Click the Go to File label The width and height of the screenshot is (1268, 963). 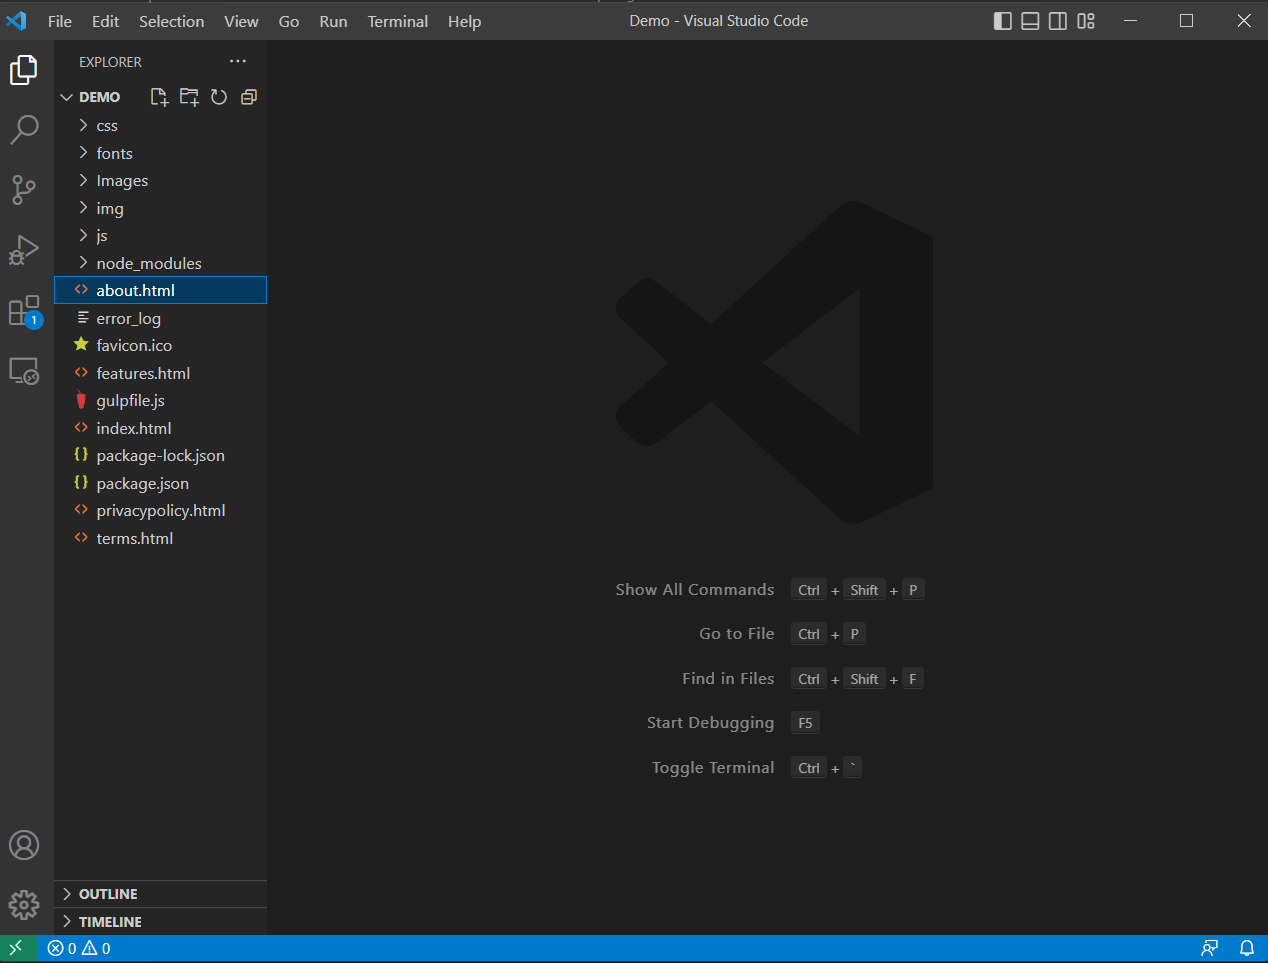737,634
